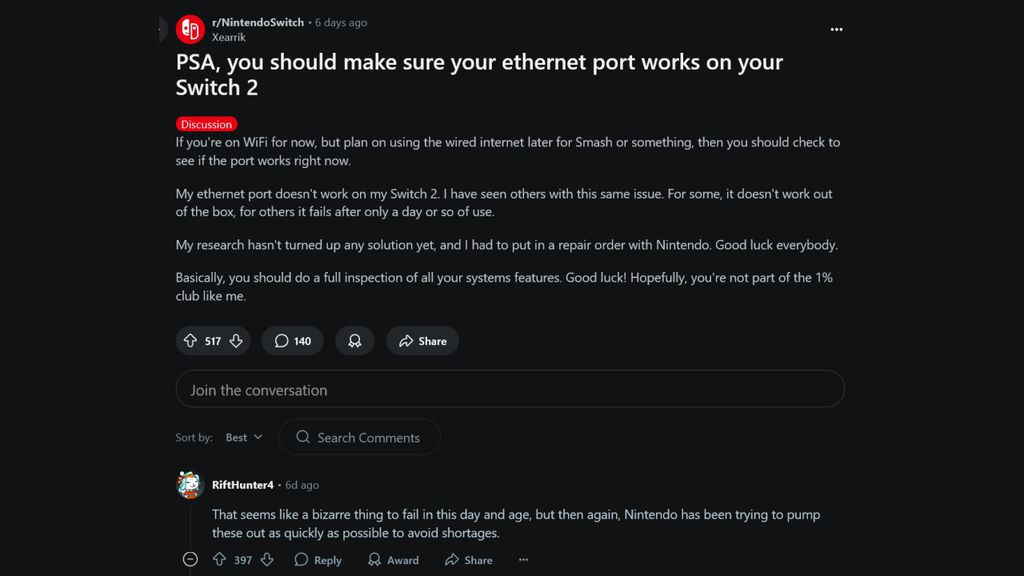Image resolution: width=1024 pixels, height=576 pixels.
Task: Click the Join the conversation field
Action: click(510, 389)
